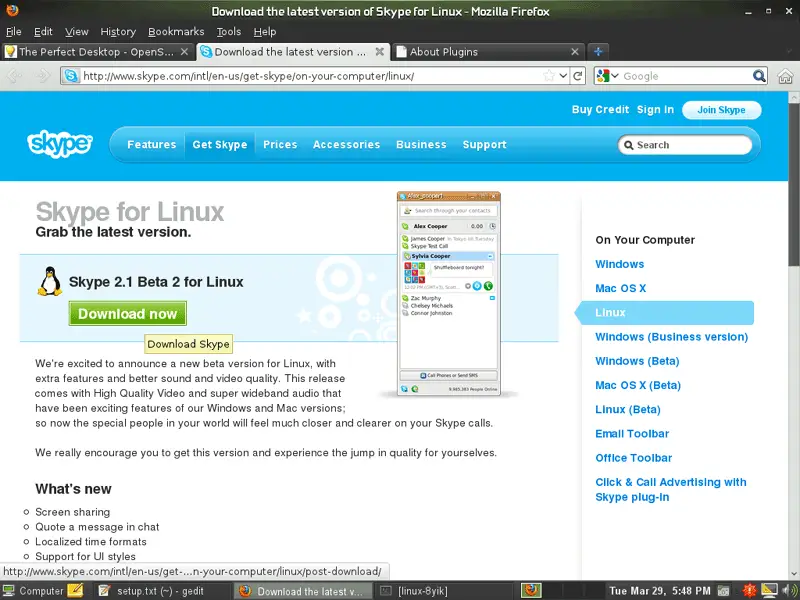Click the highlighted Linux sidebar item

point(664,313)
